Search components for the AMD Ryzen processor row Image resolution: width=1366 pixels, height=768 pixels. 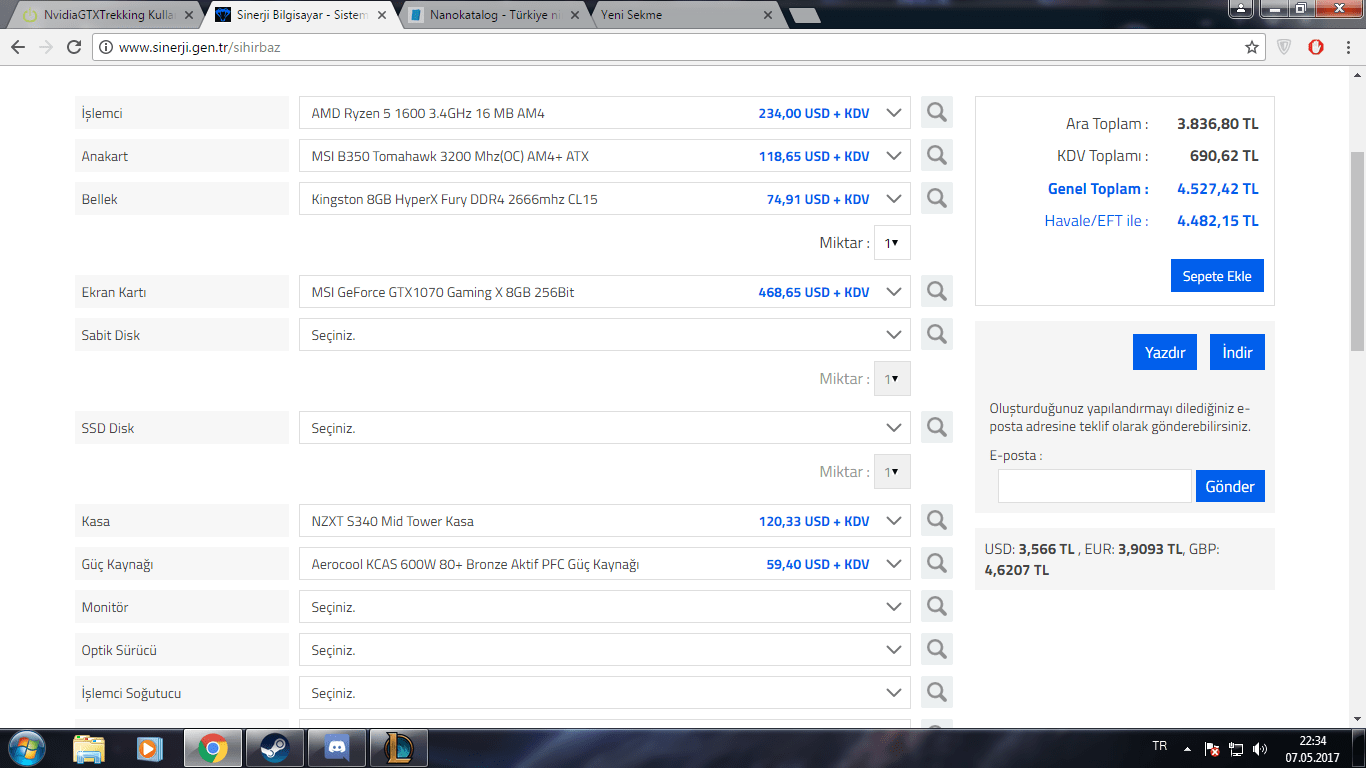coord(937,113)
